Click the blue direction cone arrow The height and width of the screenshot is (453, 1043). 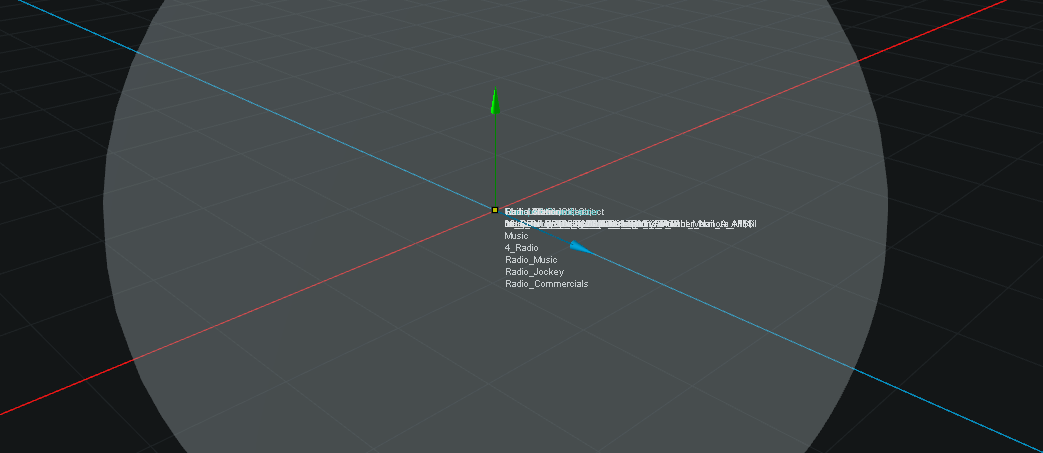click(581, 247)
